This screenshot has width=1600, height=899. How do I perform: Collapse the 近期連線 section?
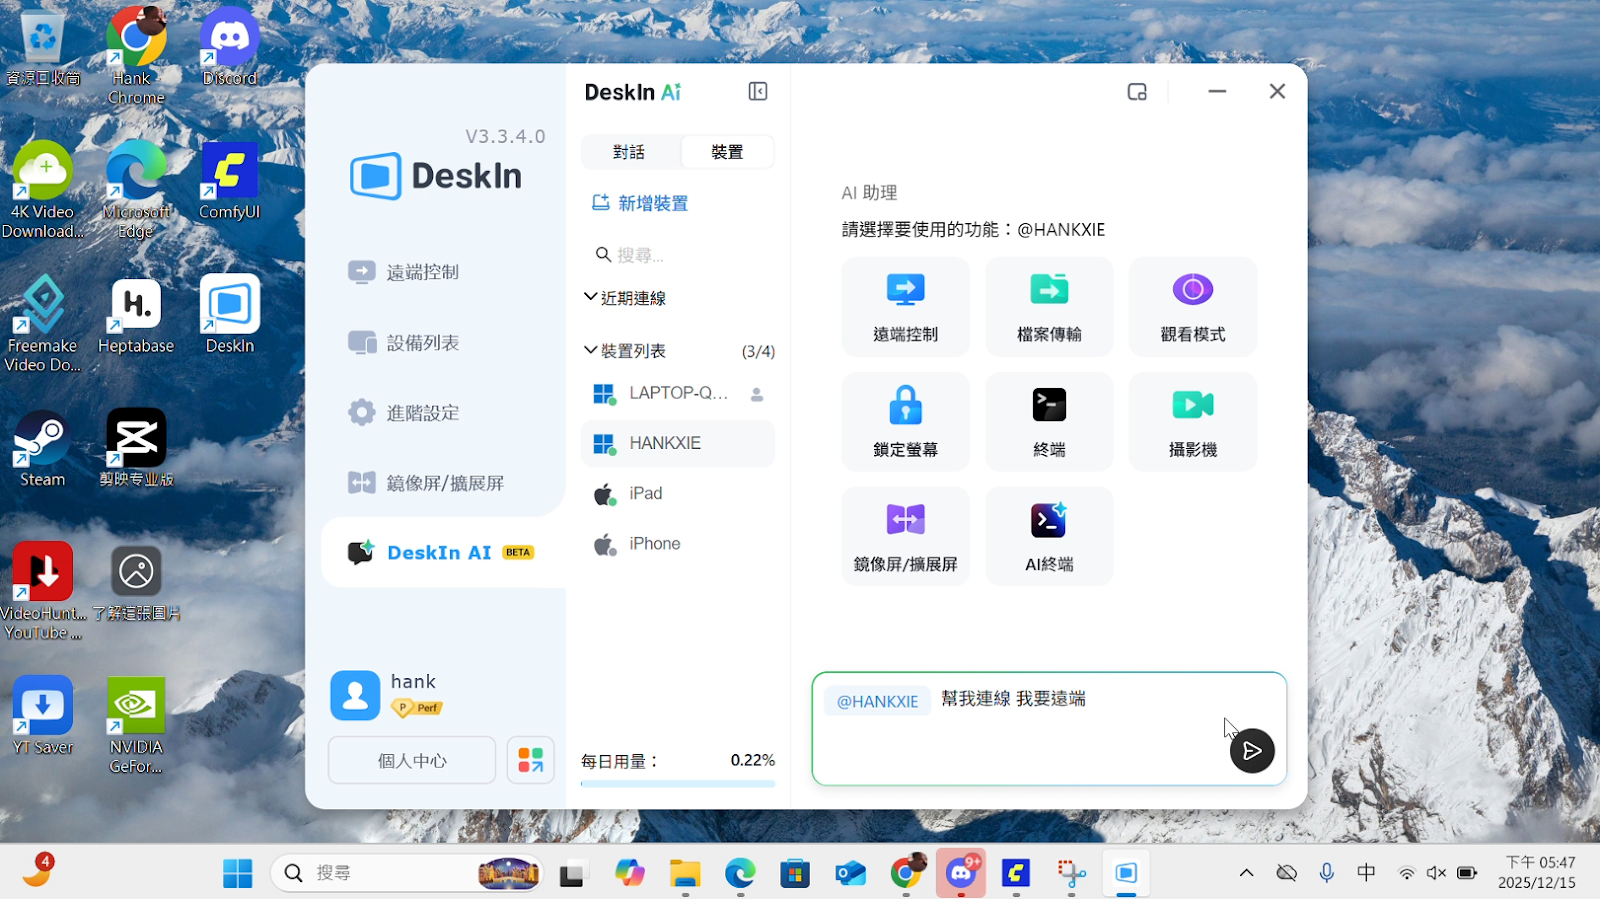click(591, 298)
